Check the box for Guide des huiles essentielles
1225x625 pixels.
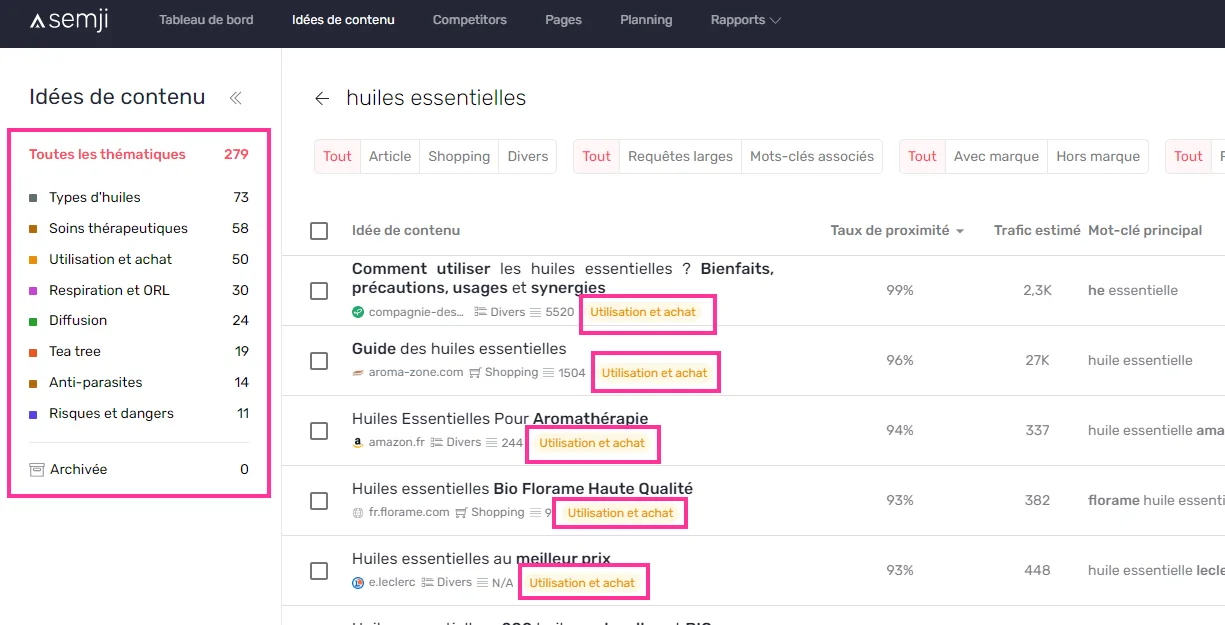tap(319, 361)
